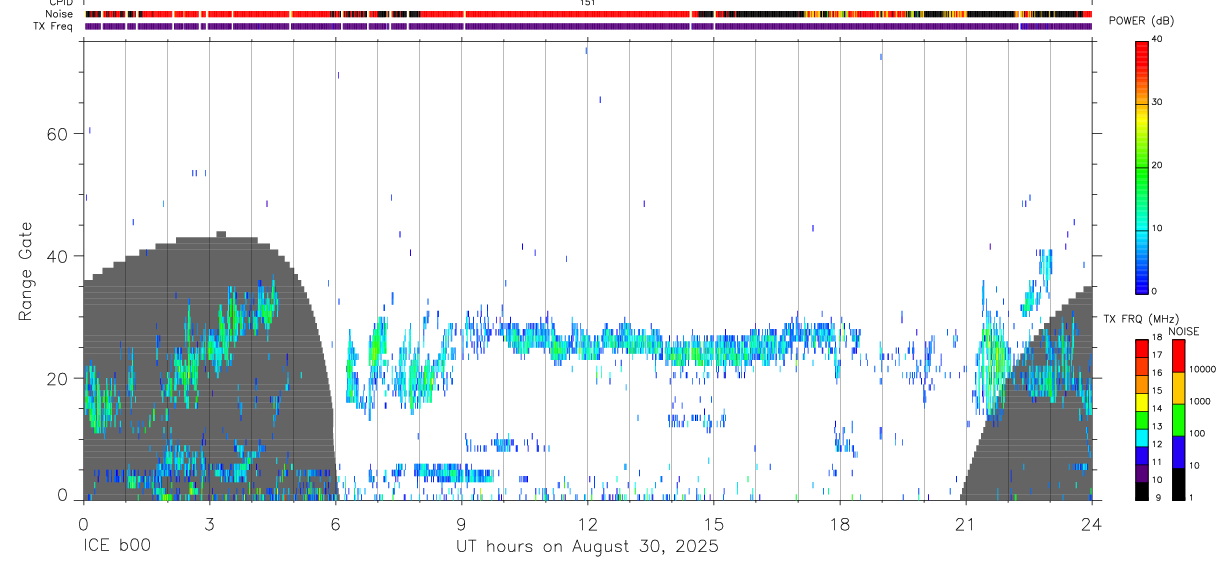Click the 9 hour tick on time axis
The height and width of the screenshot is (567, 1228).
click(x=461, y=522)
